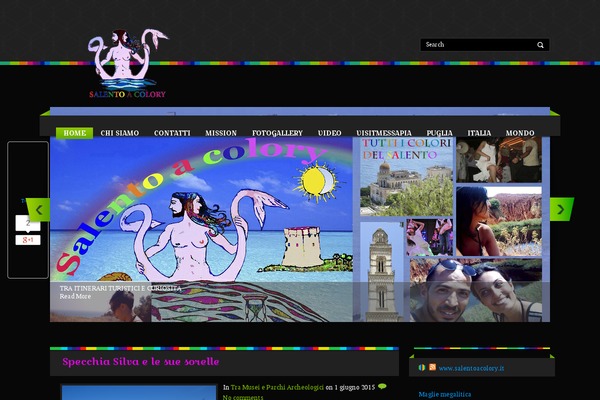The width and height of the screenshot is (600, 400).
Task: Click the Salento a Colory mermaid logo
Action: click(128, 64)
